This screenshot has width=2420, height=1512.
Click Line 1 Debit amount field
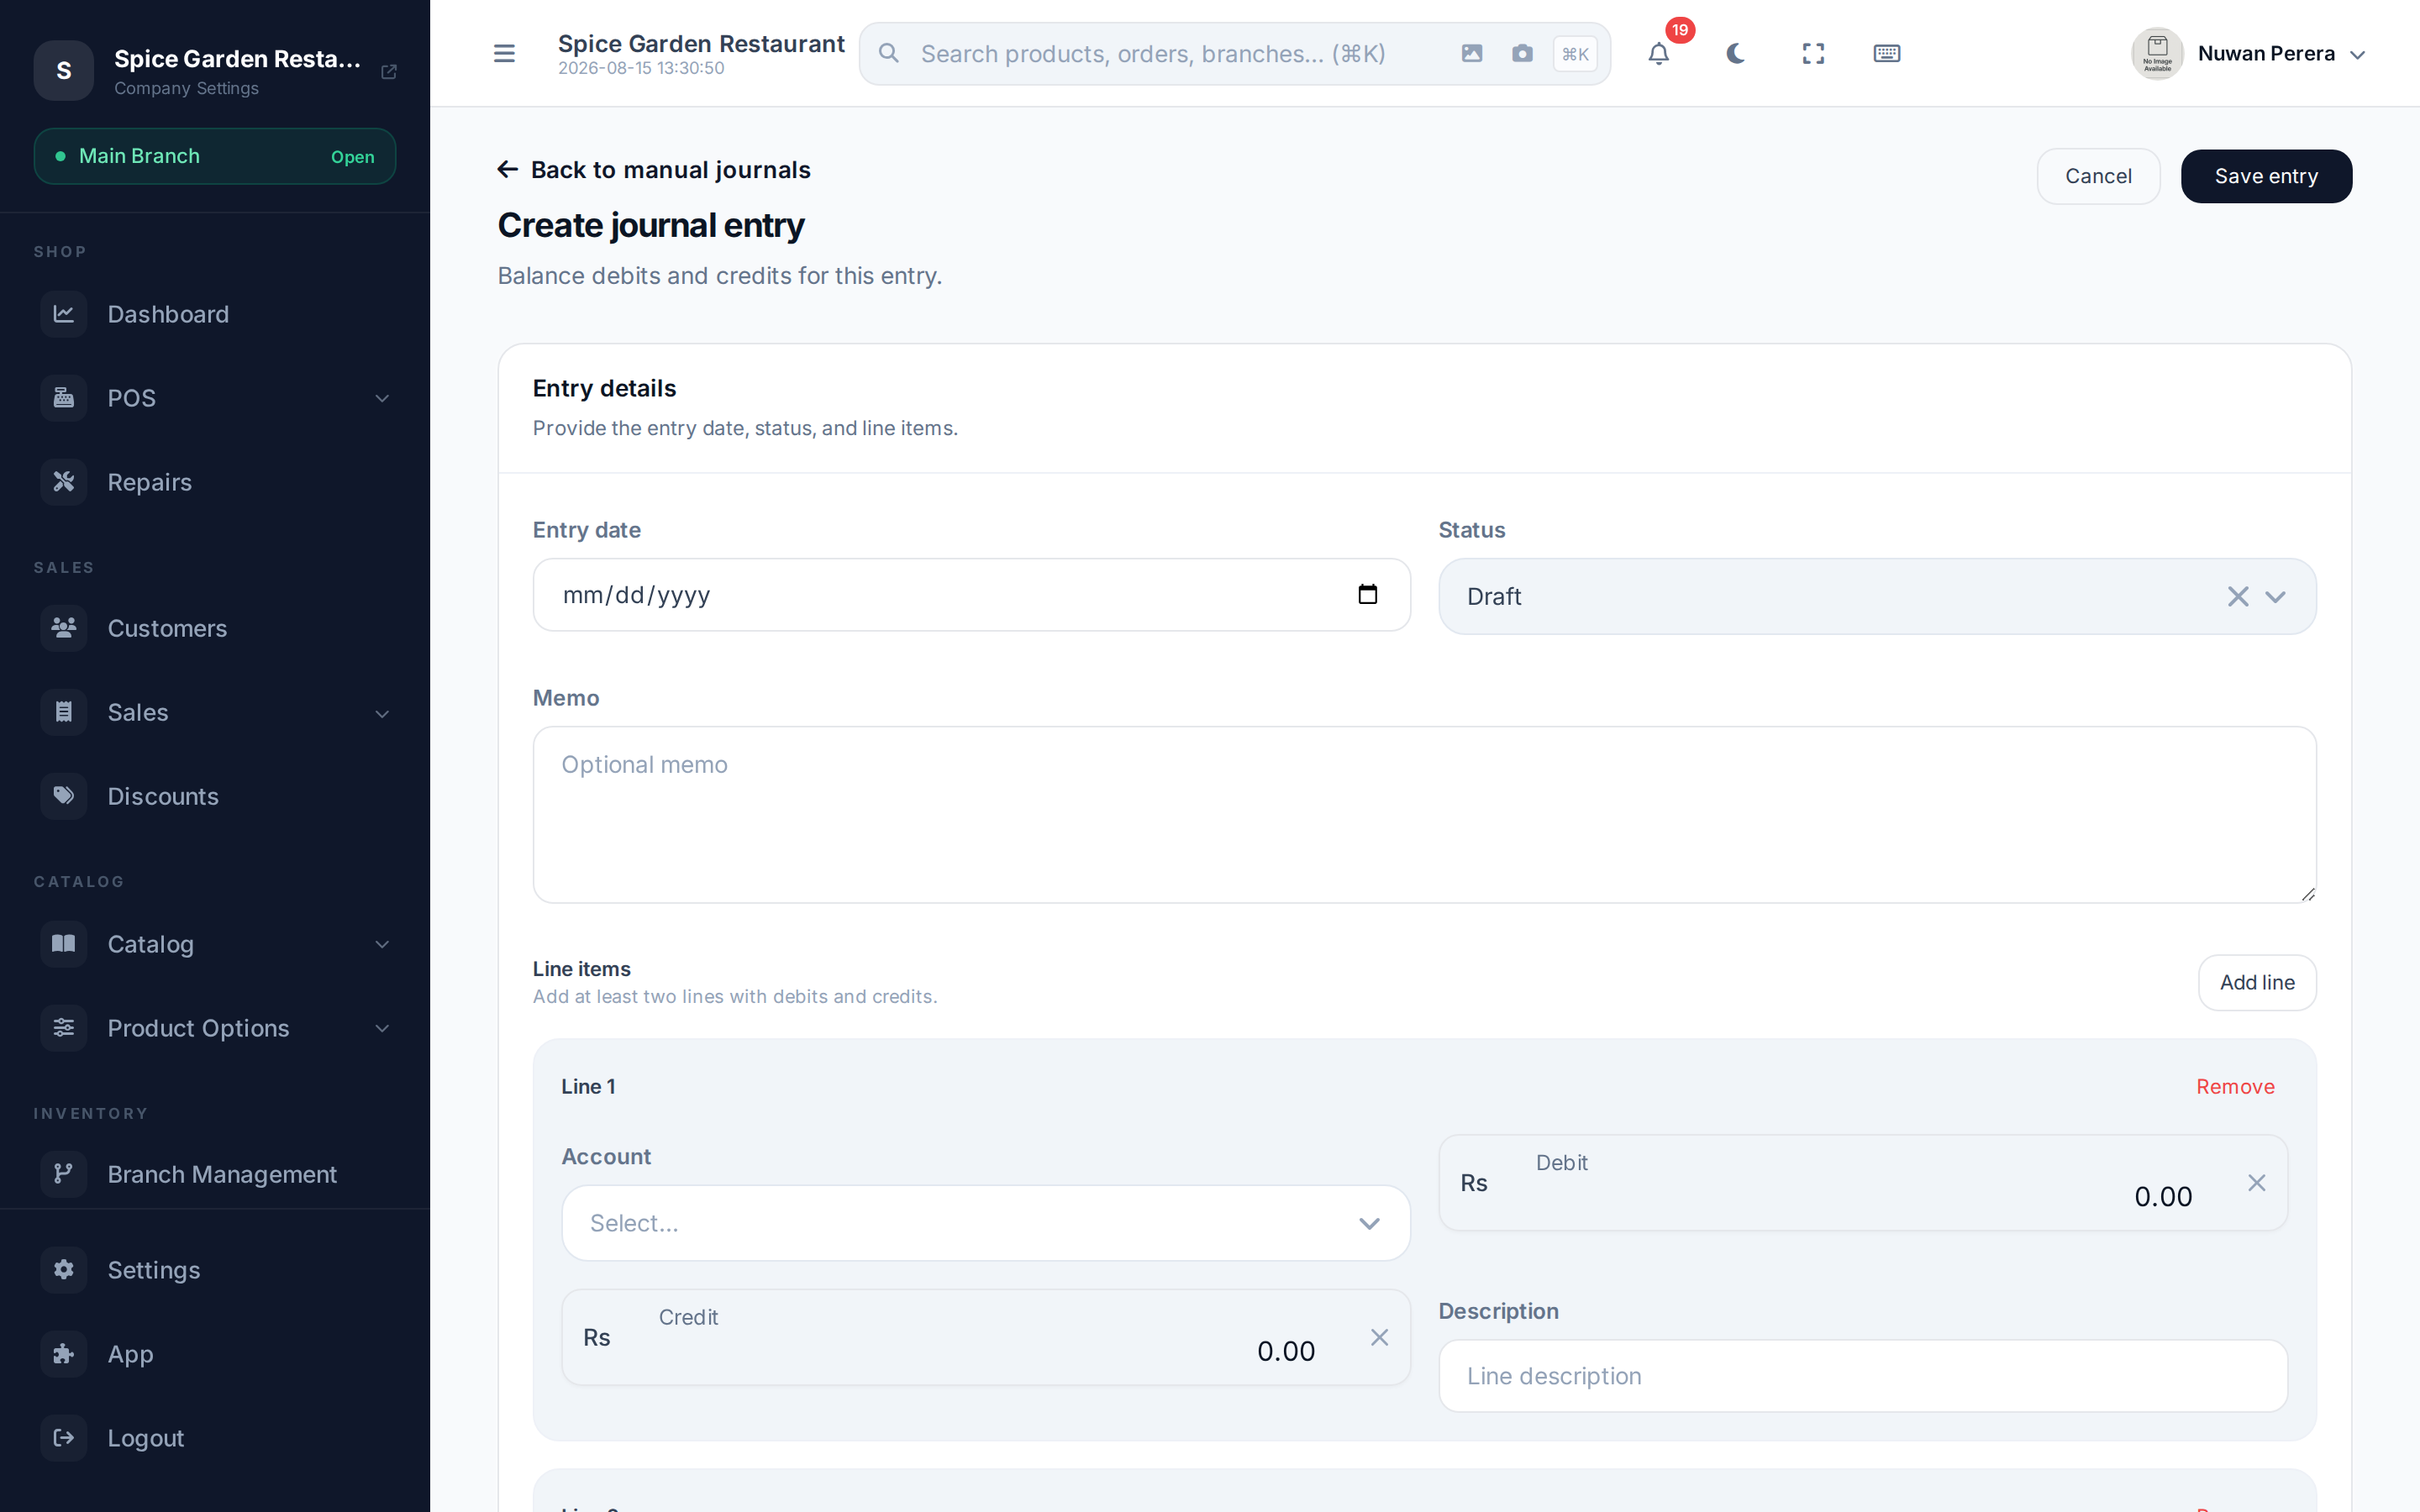1863,1183
